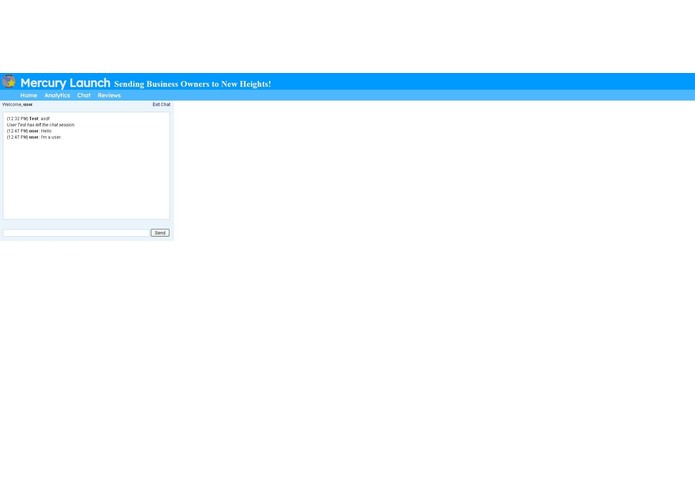Focus the chat message input field

[x=76, y=233]
